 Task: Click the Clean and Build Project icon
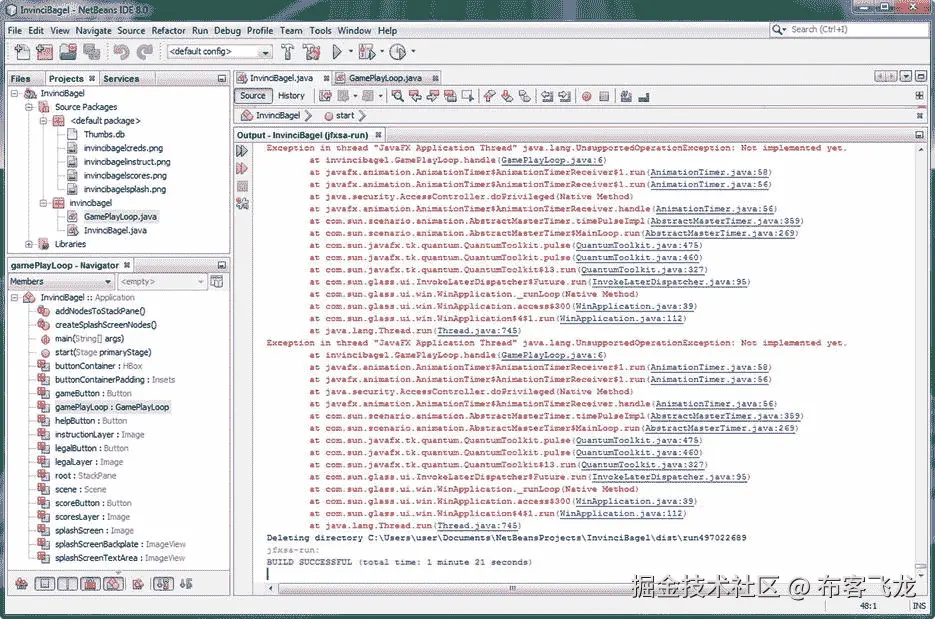[311, 52]
